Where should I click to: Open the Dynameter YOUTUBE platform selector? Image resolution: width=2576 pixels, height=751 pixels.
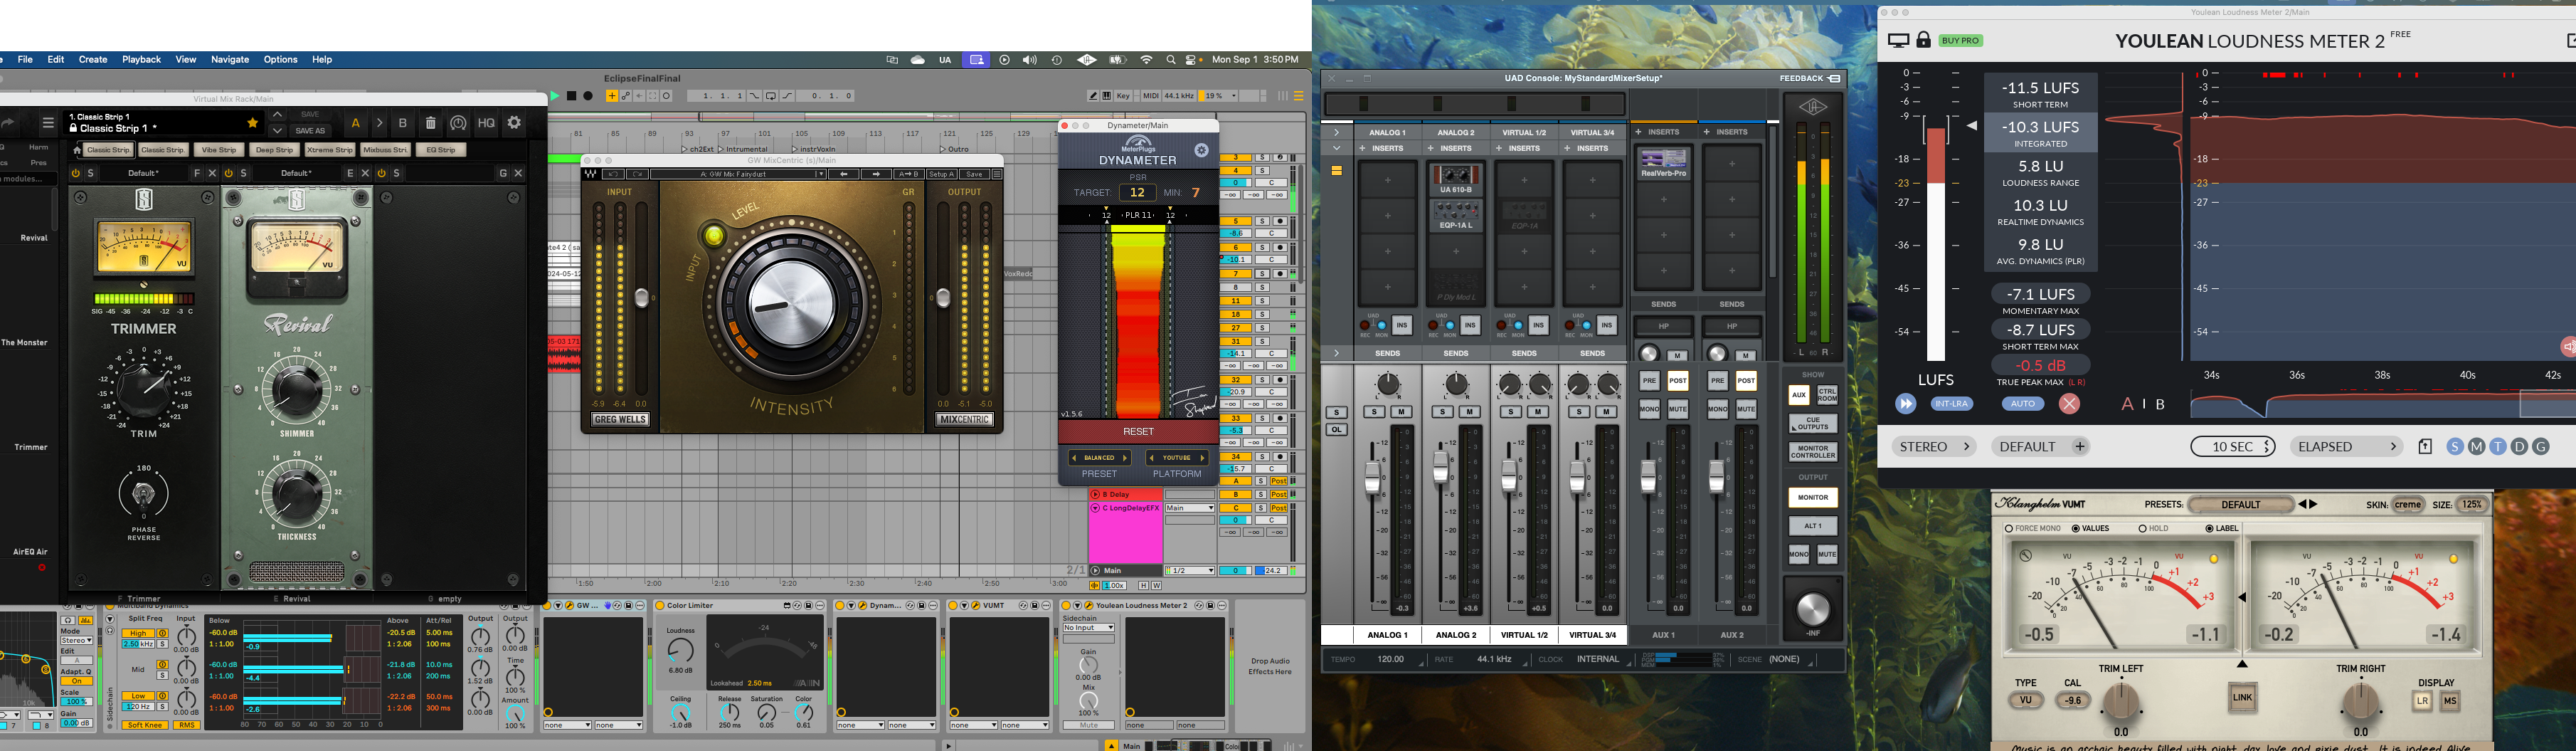[x=1176, y=458]
